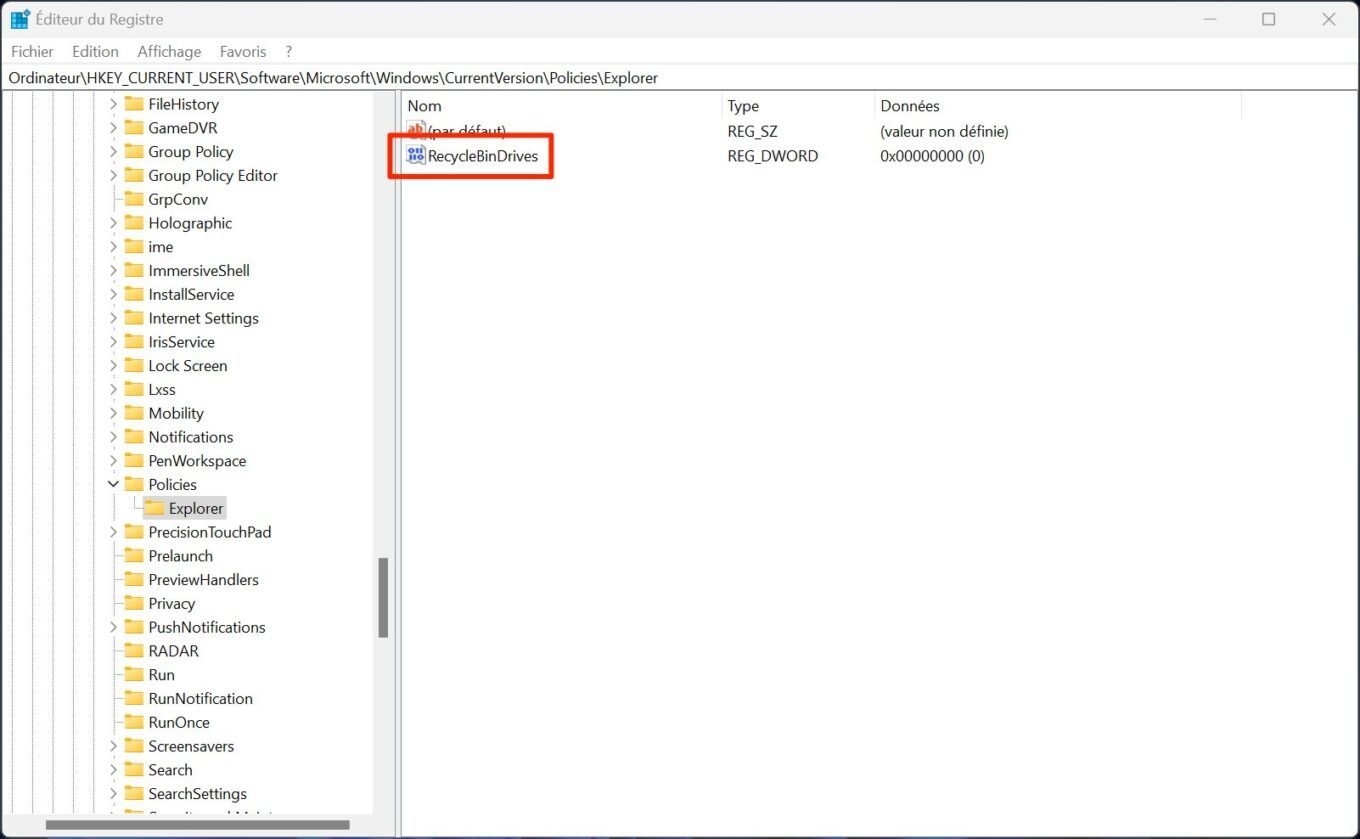The height and width of the screenshot is (839, 1360).
Task: Select the Search key
Action: pyautogui.click(x=170, y=770)
